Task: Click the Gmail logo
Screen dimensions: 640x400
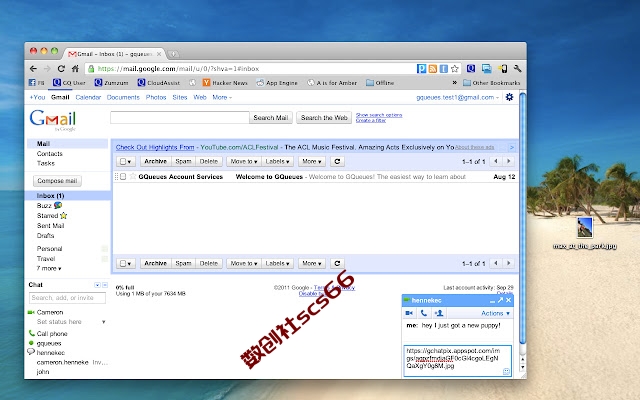Action: [x=53, y=120]
